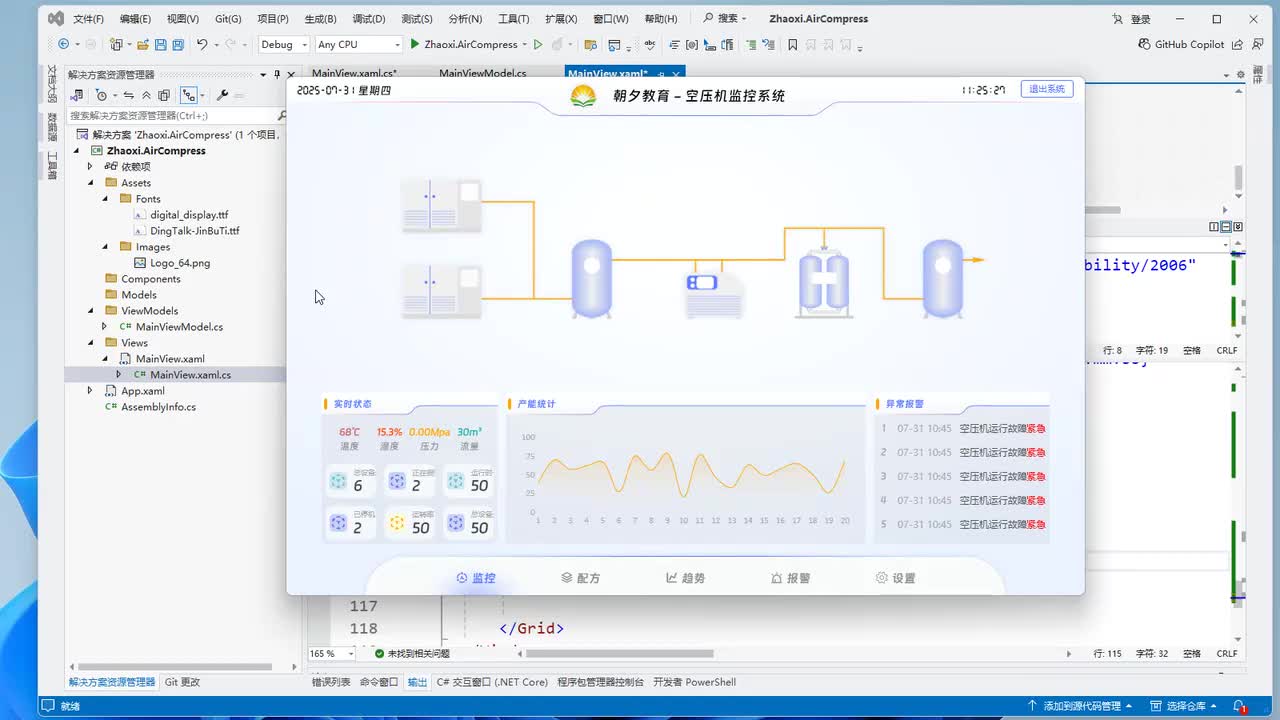
Task: Open the 工具(T) tools menu
Action: coord(513,19)
